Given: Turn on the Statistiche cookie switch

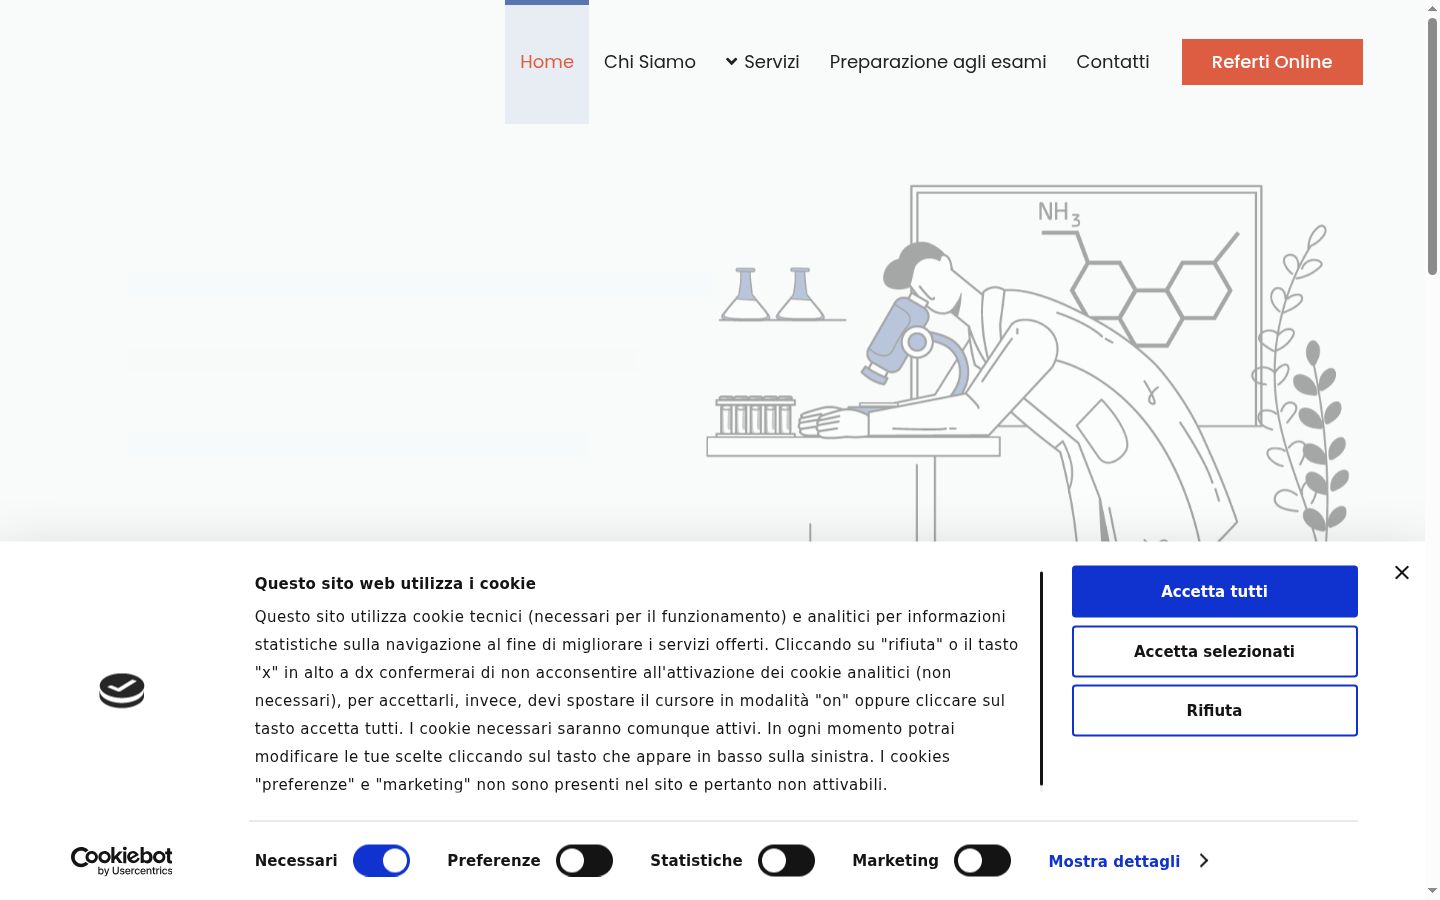Looking at the screenshot, I should 786,861.
